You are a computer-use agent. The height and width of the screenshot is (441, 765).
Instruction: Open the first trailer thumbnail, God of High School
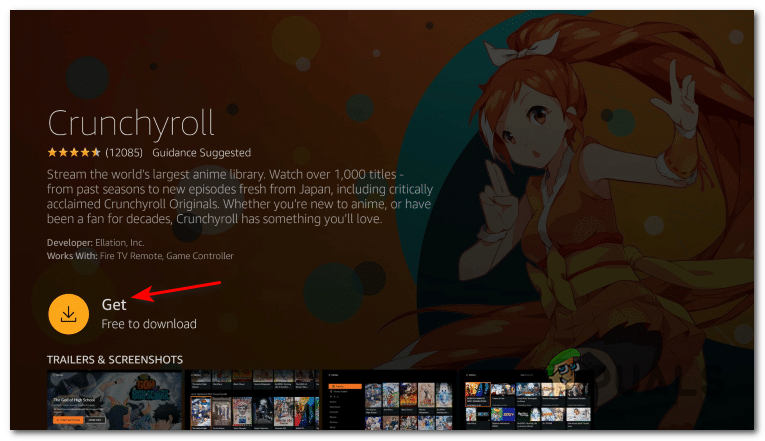coord(114,400)
